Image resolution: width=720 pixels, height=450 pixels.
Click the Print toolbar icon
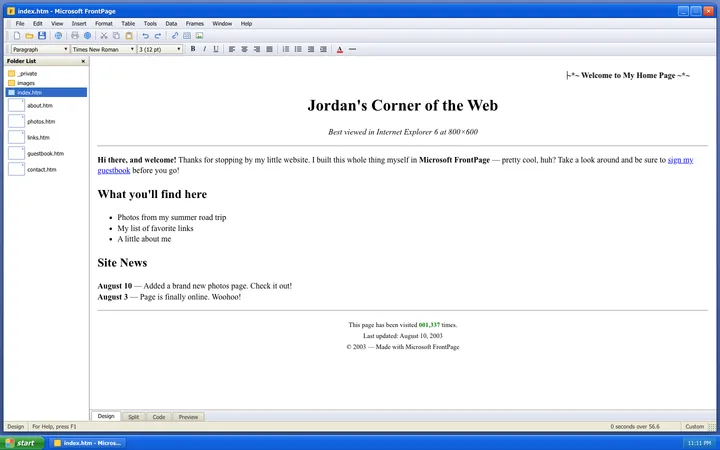[75, 36]
